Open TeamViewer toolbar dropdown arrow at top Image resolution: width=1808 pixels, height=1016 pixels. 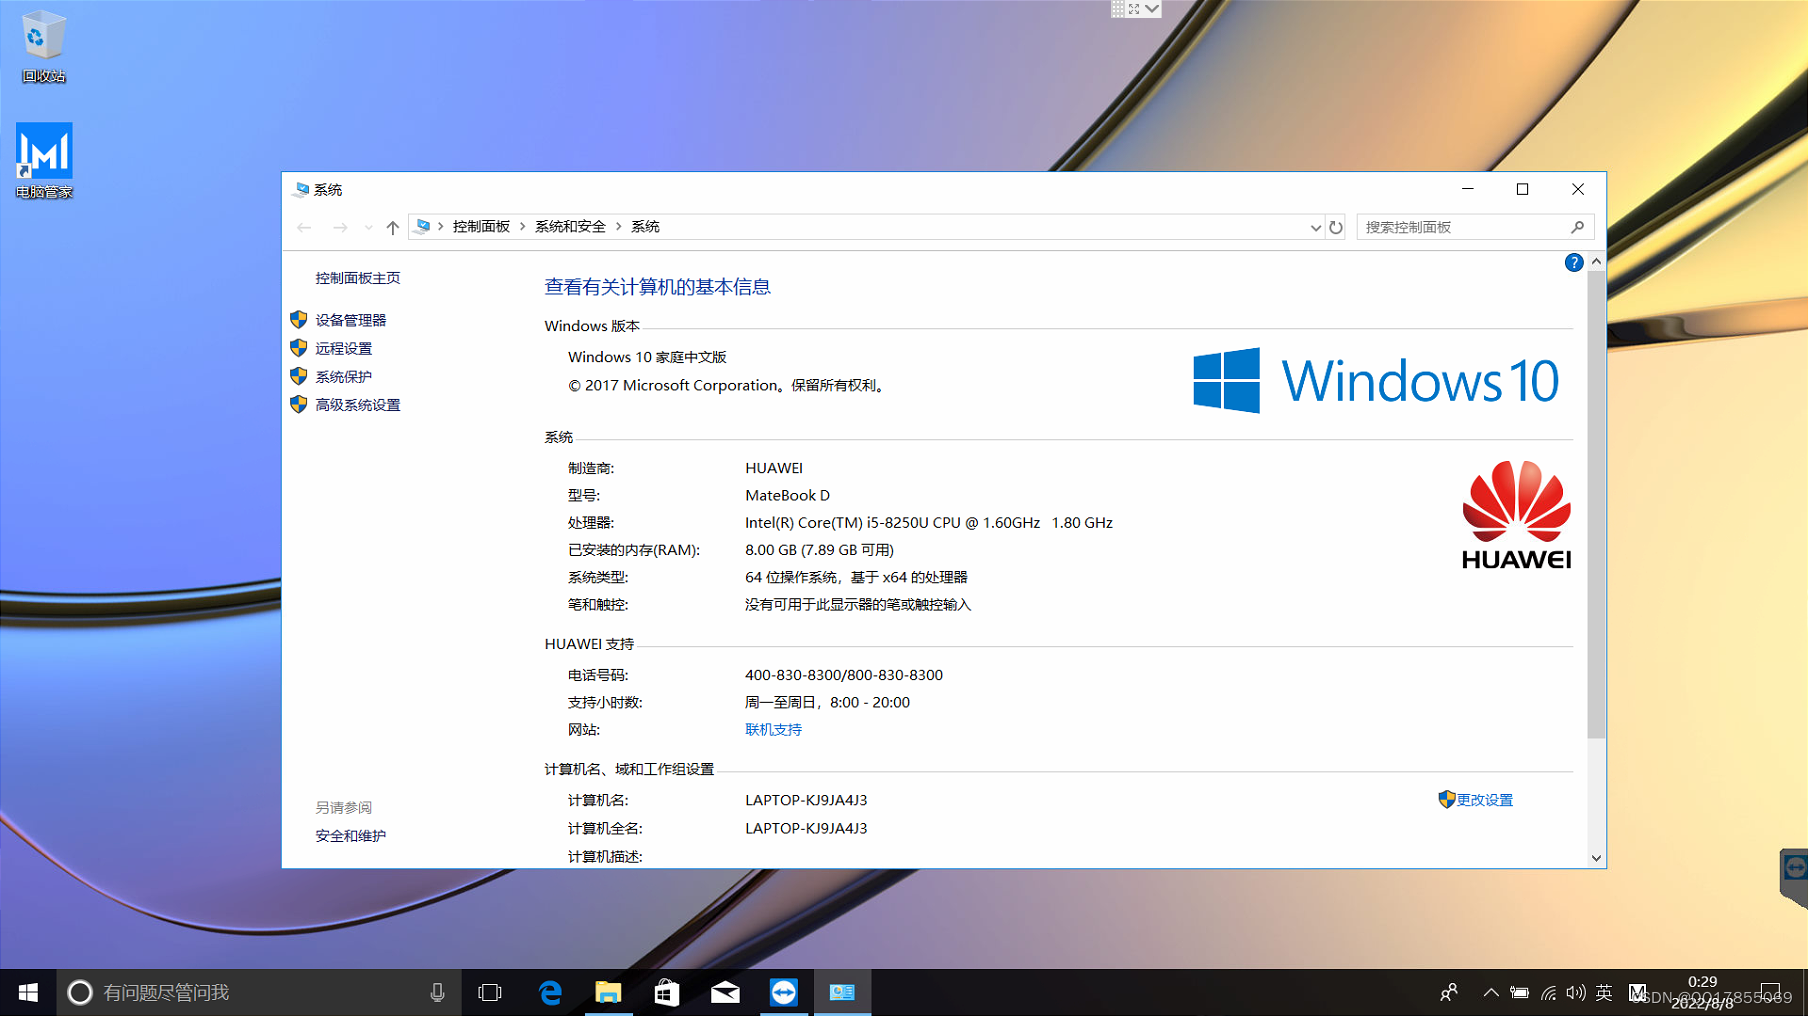tap(1153, 9)
